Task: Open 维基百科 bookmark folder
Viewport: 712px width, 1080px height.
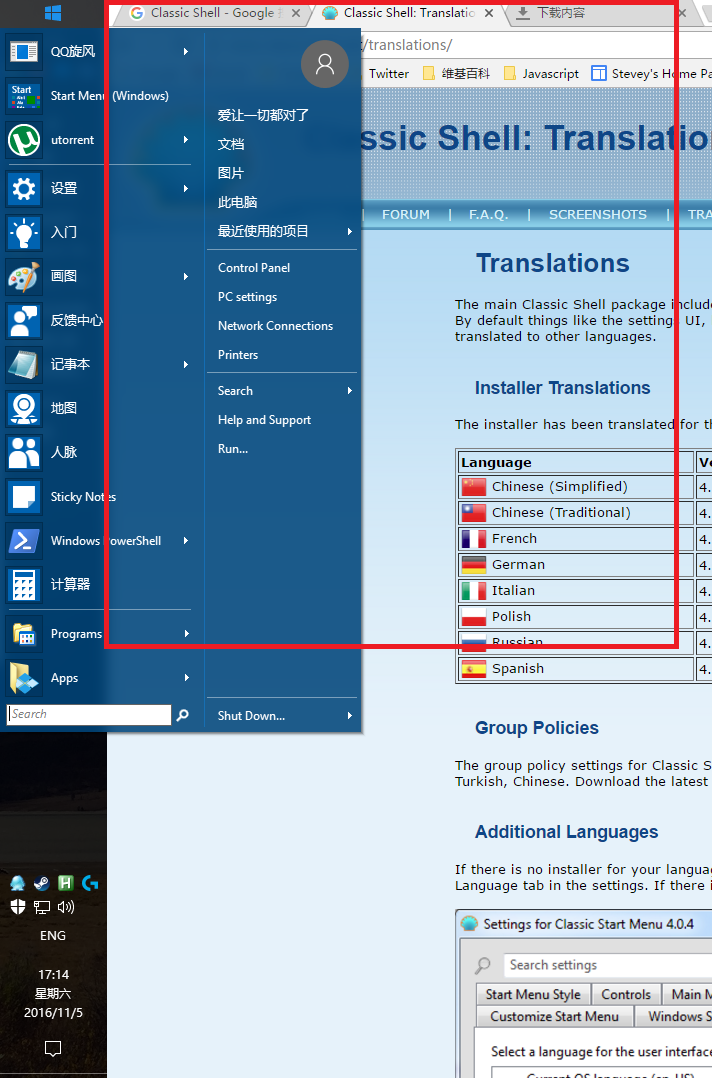Action: tap(457, 74)
